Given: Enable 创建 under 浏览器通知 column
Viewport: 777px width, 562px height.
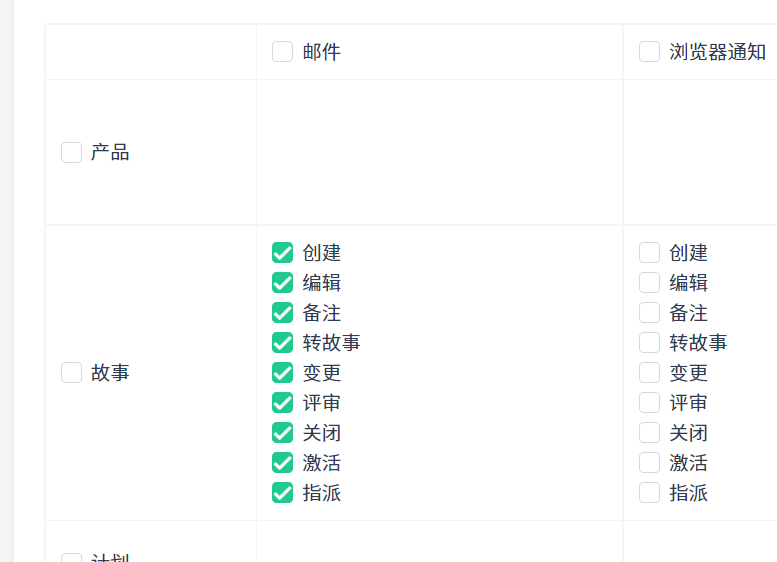Looking at the screenshot, I should click(x=649, y=253).
